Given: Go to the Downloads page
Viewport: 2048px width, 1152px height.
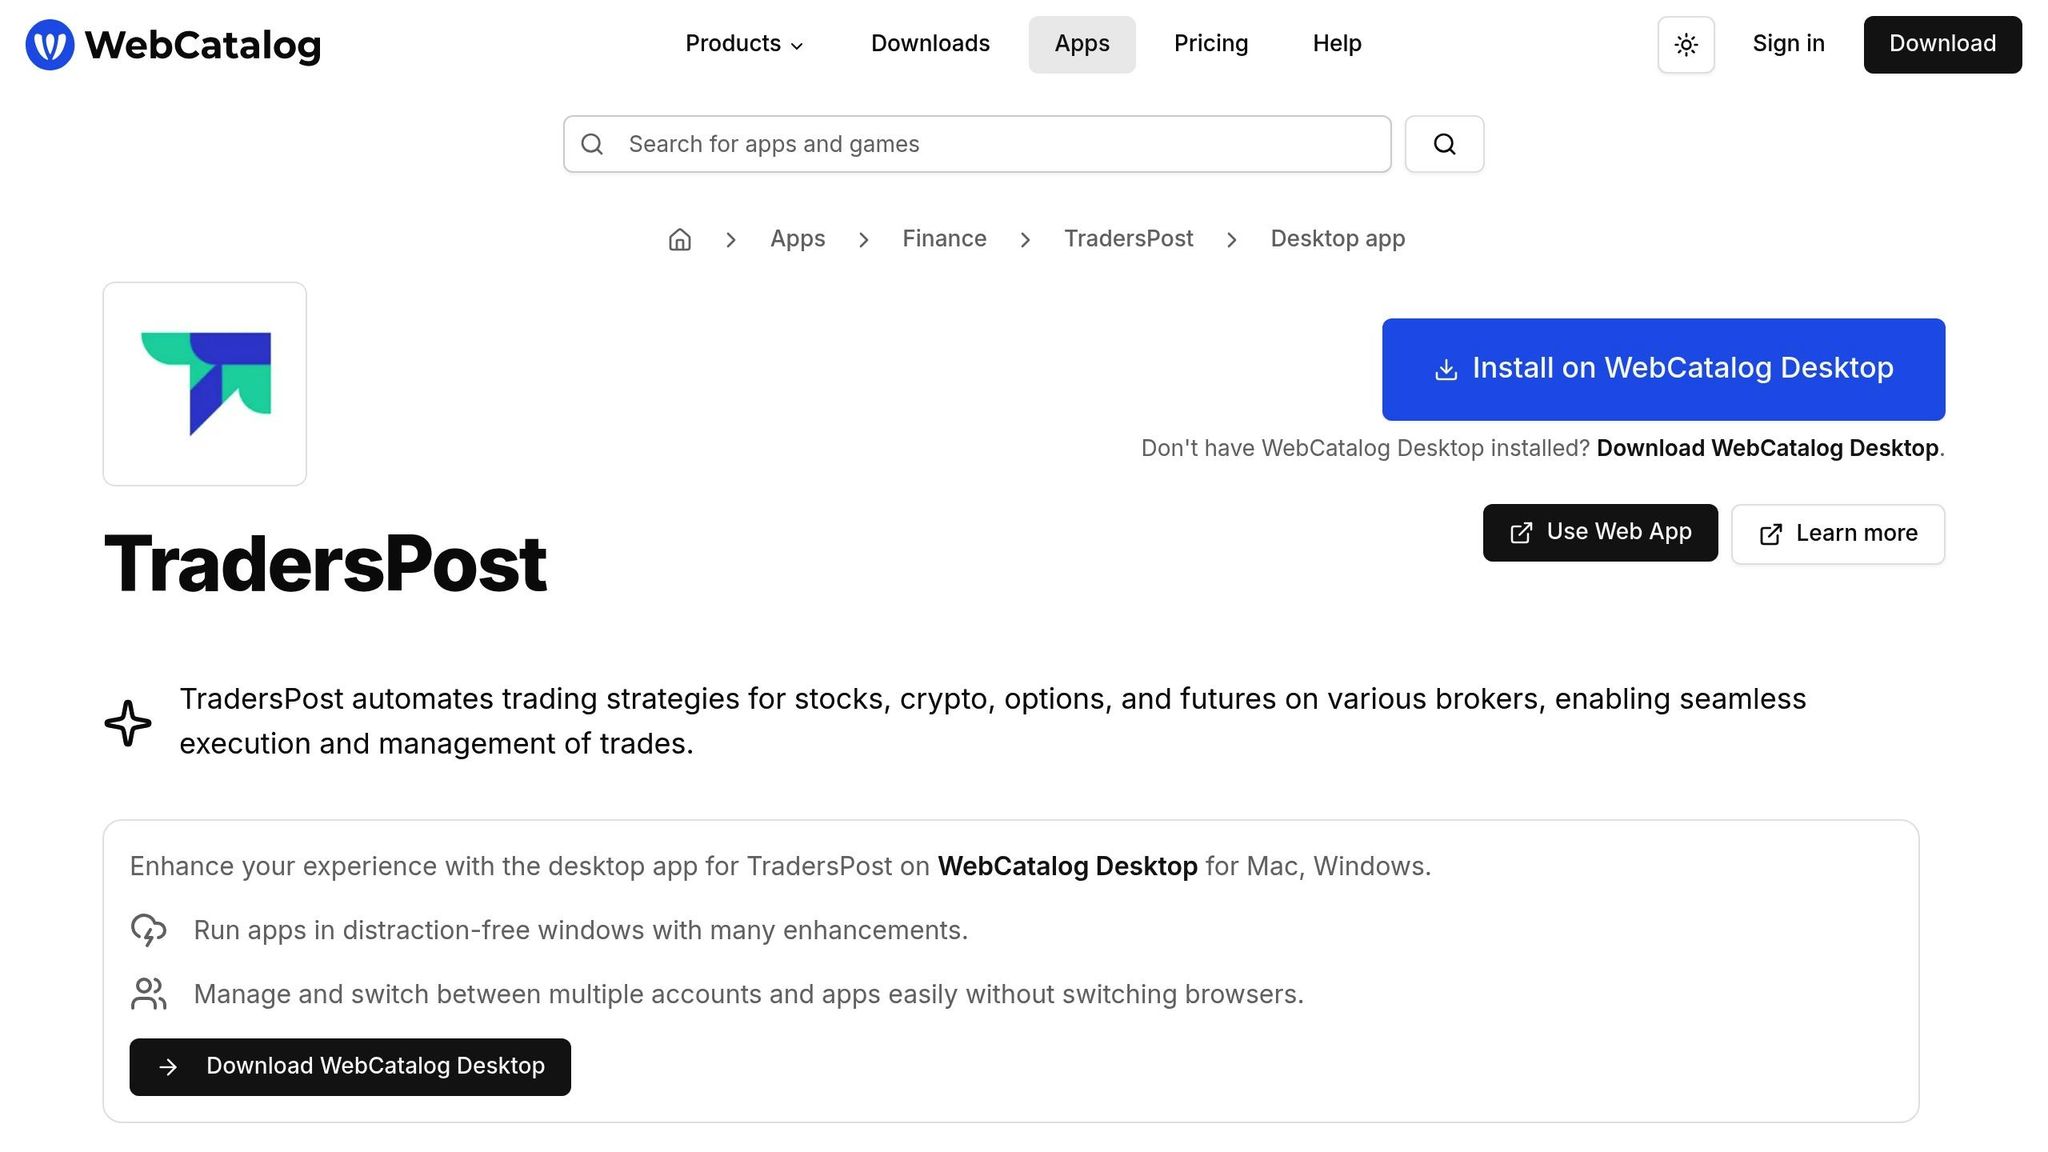Looking at the screenshot, I should (930, 44).
